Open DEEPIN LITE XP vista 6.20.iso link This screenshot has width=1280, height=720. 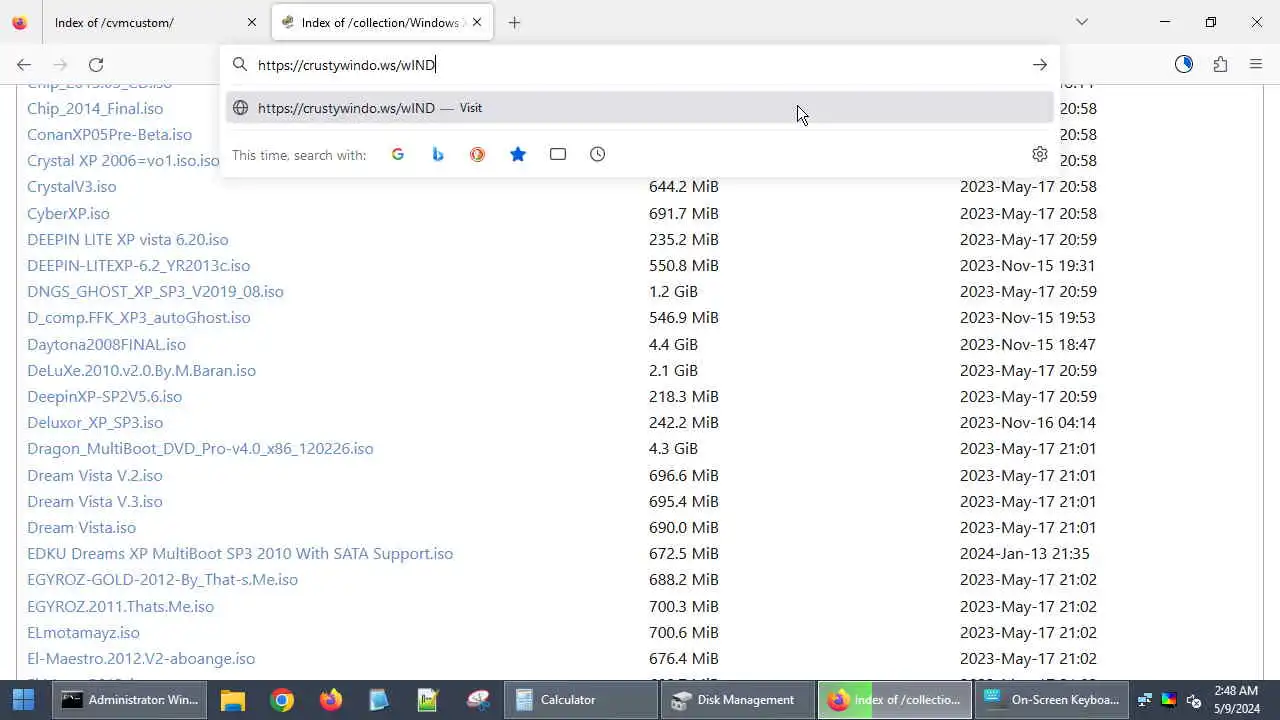128,239
